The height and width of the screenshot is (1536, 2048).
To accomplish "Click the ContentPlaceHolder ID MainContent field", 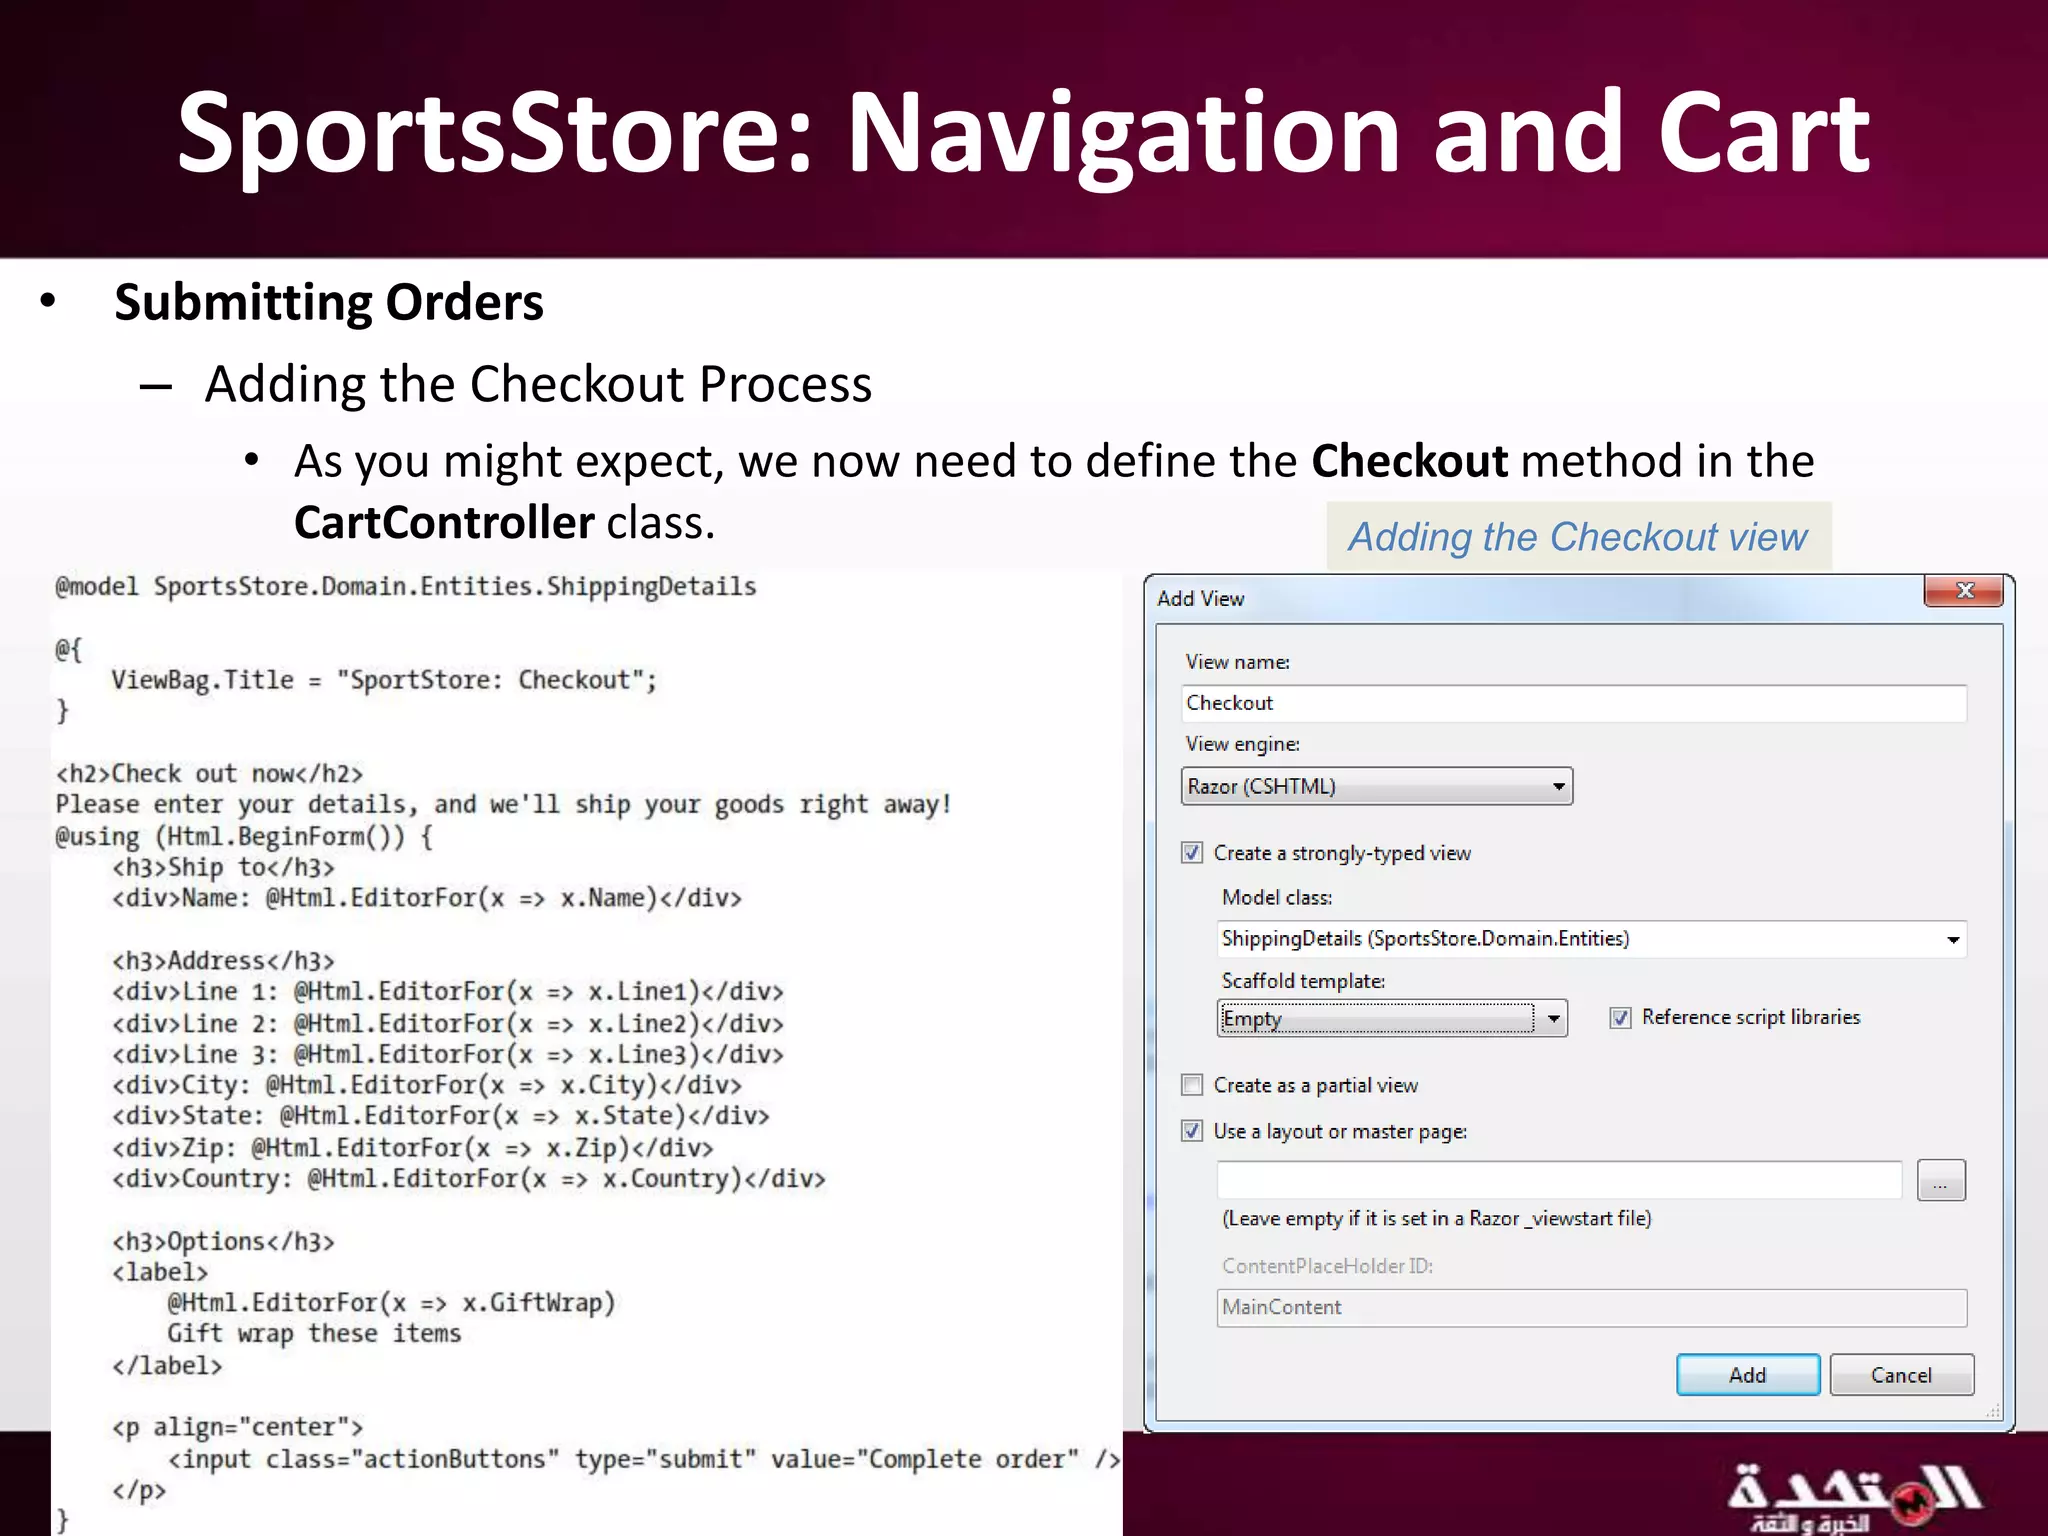I will [x=1592, y=1308].
